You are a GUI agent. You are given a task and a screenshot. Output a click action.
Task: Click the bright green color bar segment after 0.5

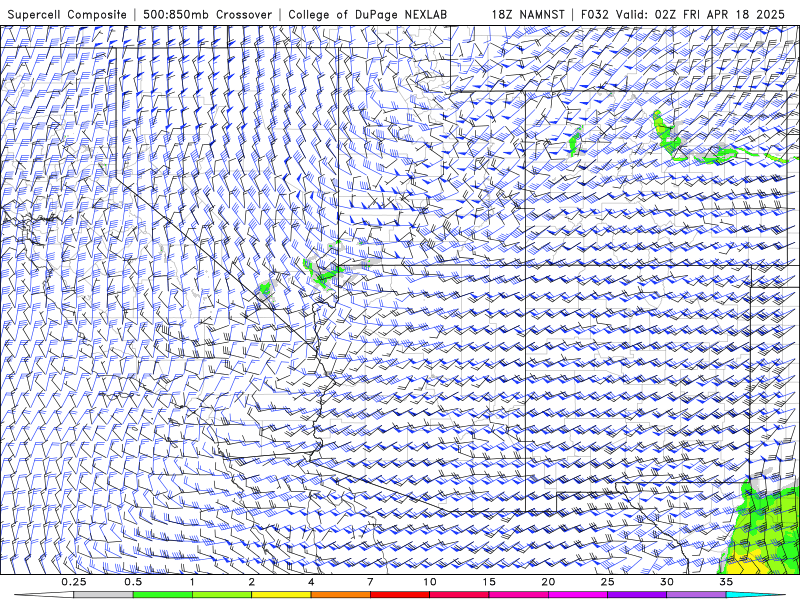pyautogui.click(x=163, y=595)
